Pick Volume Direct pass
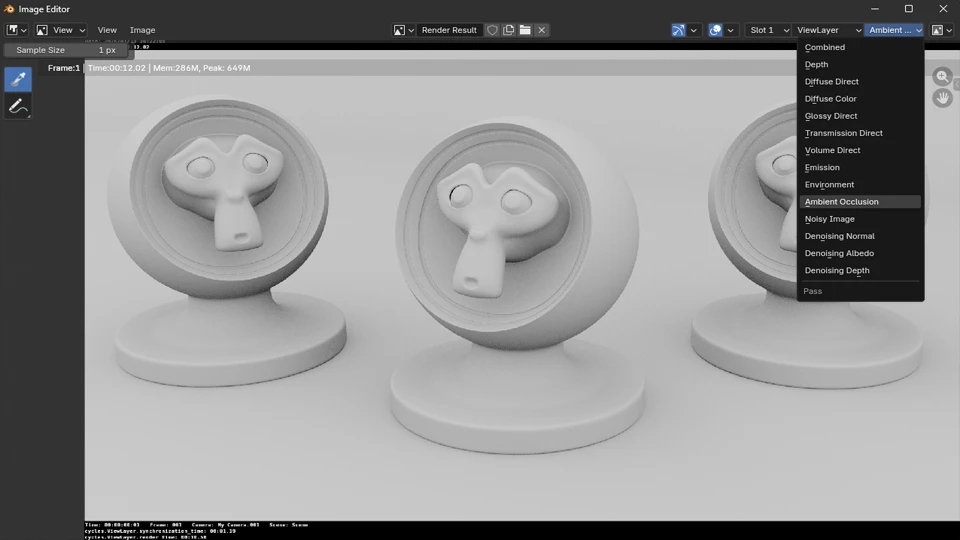Image resolution: width=960 pixels, height=540 pixels. [860, 150]
